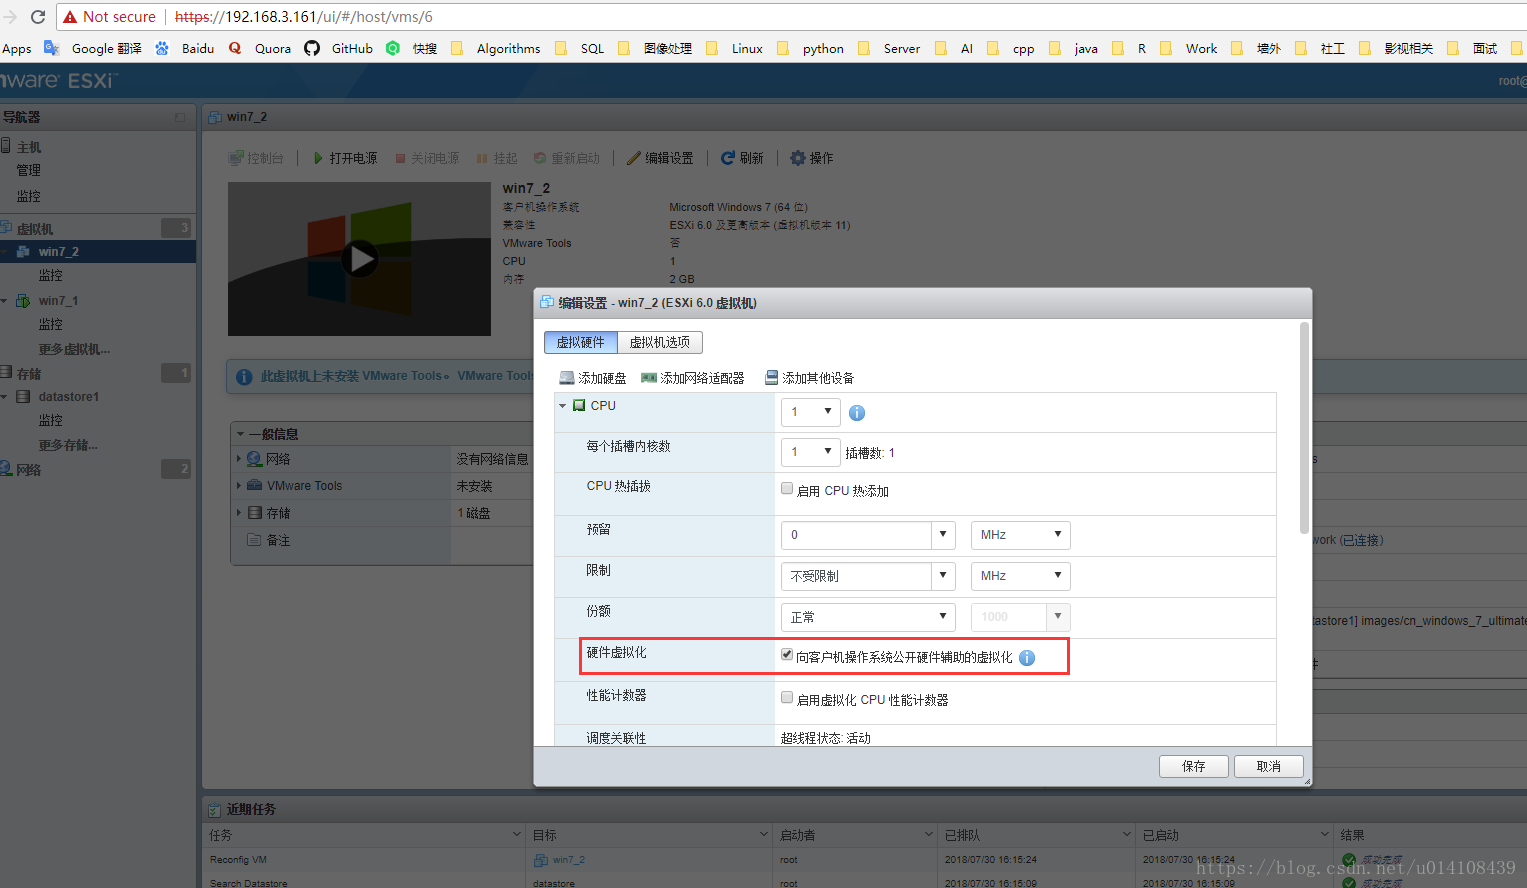Open the 任务 column header dropdown
Image resolution: width=1527 pixels, height=888 pixels.
pos(517,834)
